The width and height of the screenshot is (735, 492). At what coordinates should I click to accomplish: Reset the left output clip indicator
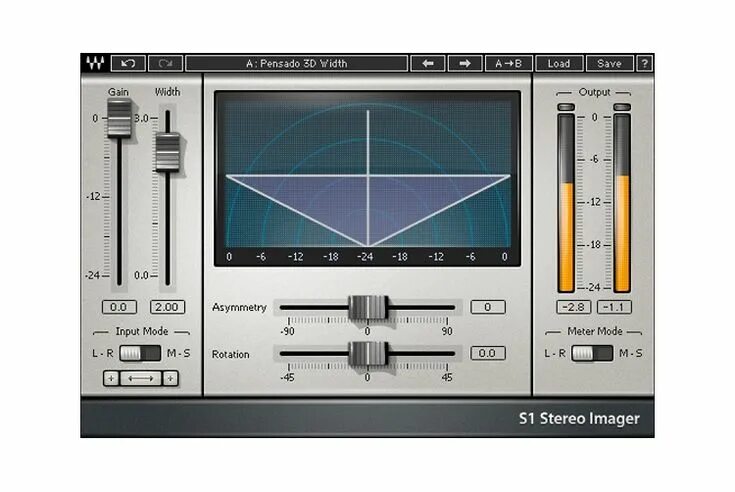pos(566,107)
